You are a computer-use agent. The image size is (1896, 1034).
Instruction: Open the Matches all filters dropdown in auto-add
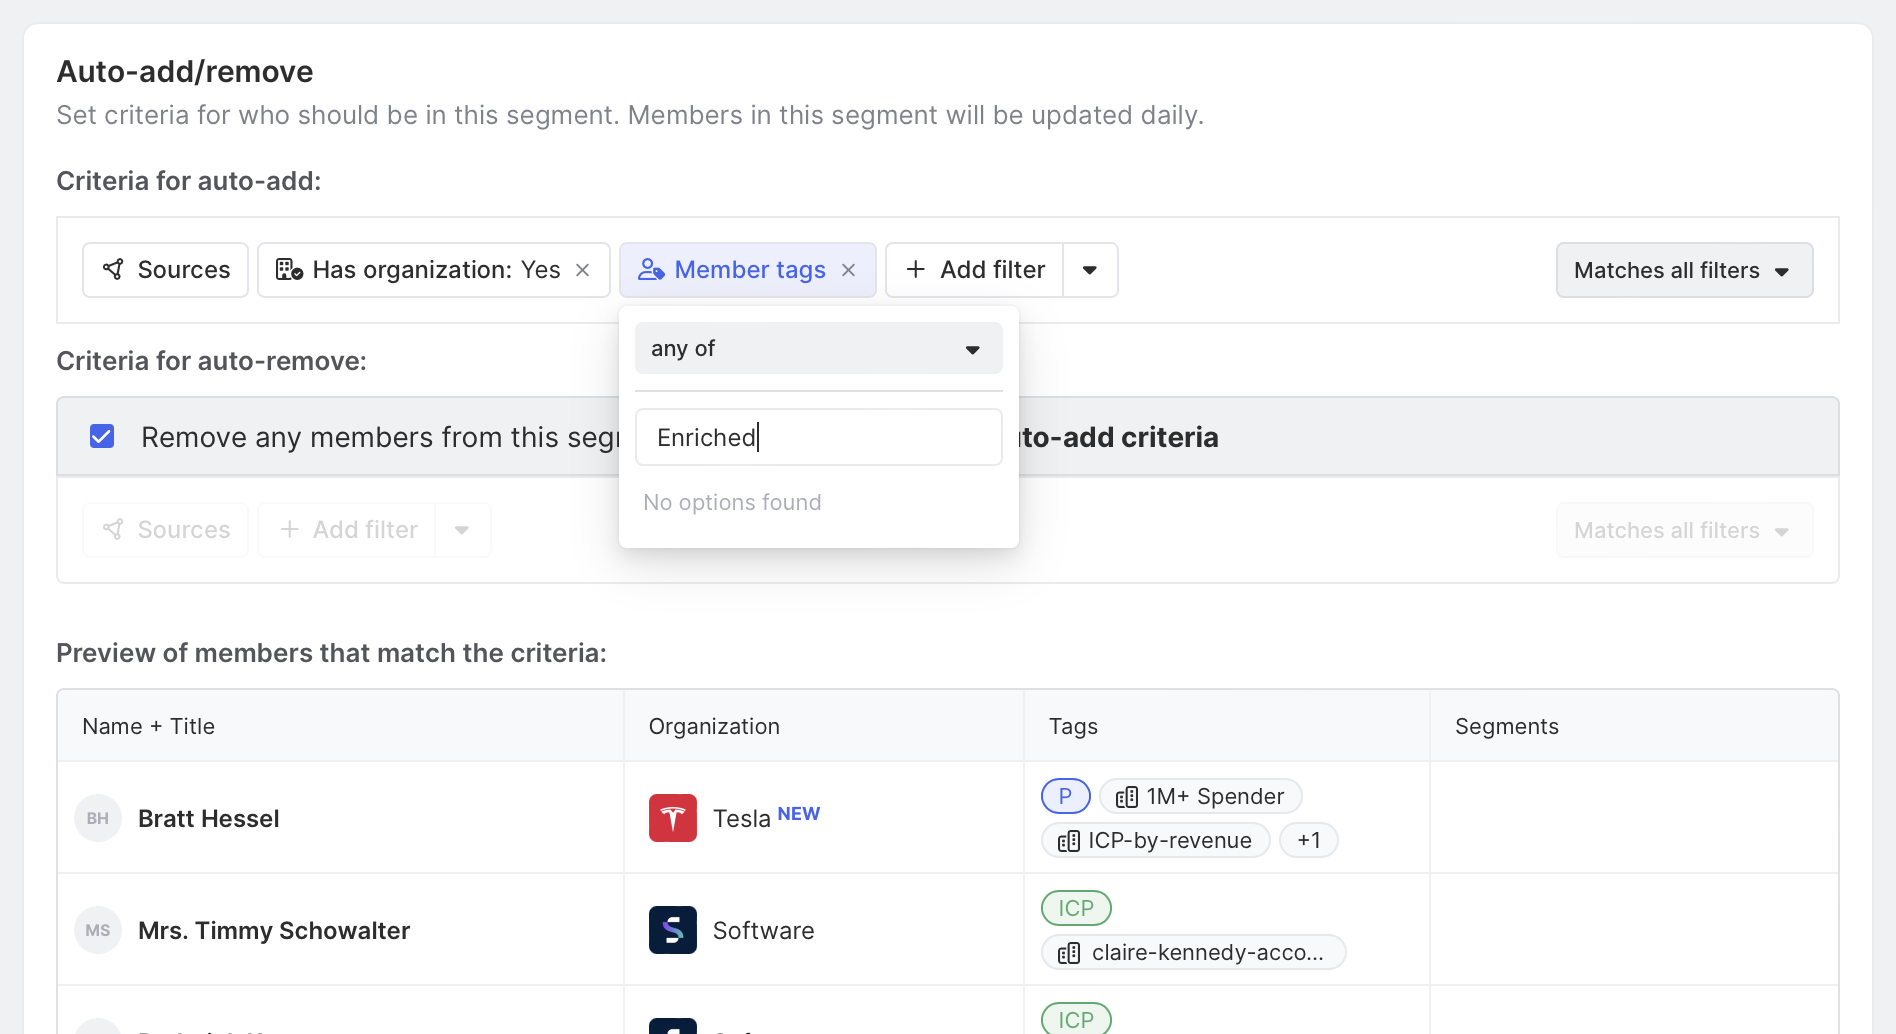(x=1683, y=270)
